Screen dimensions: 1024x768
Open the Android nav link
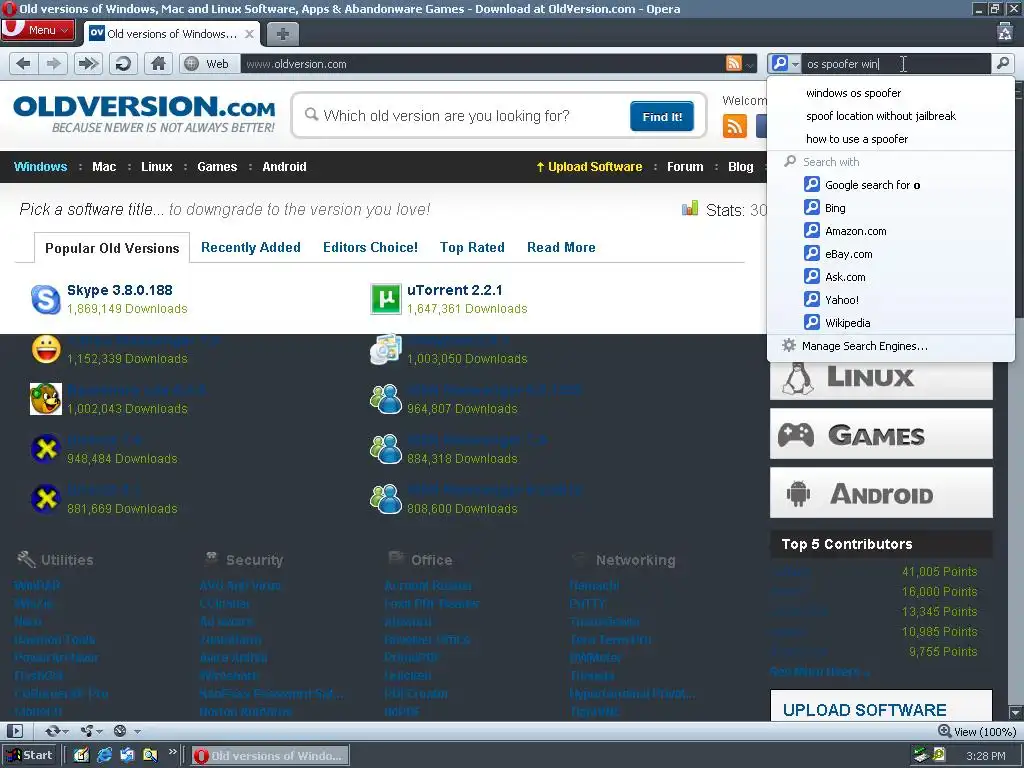[284, 167]
